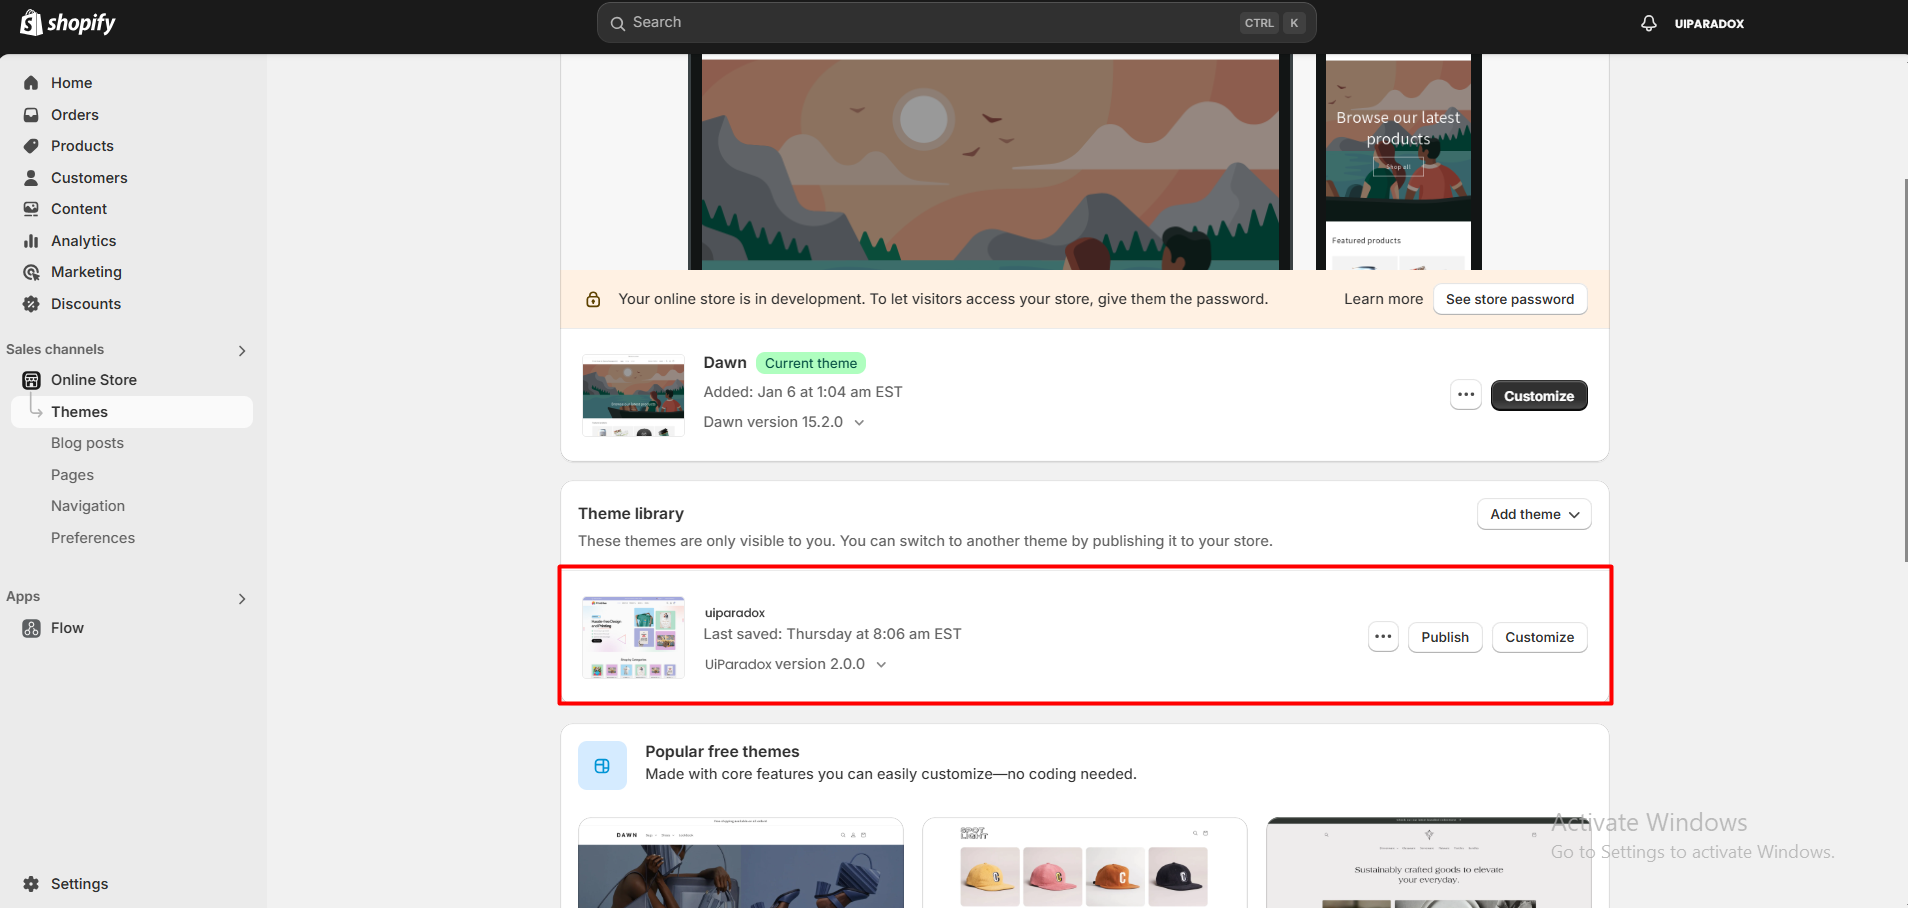This screenshot has width=1908, height=908.
Task: Click the Analytics bar chart icon
Action: [x=31, y=241]
